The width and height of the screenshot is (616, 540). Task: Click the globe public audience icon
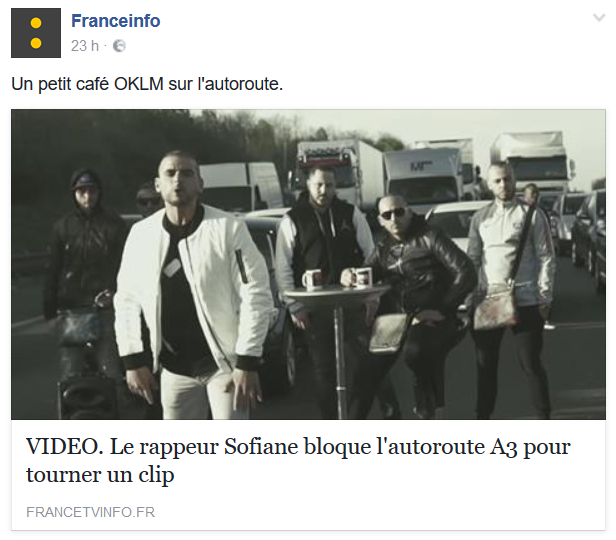(x=119, y=46)
